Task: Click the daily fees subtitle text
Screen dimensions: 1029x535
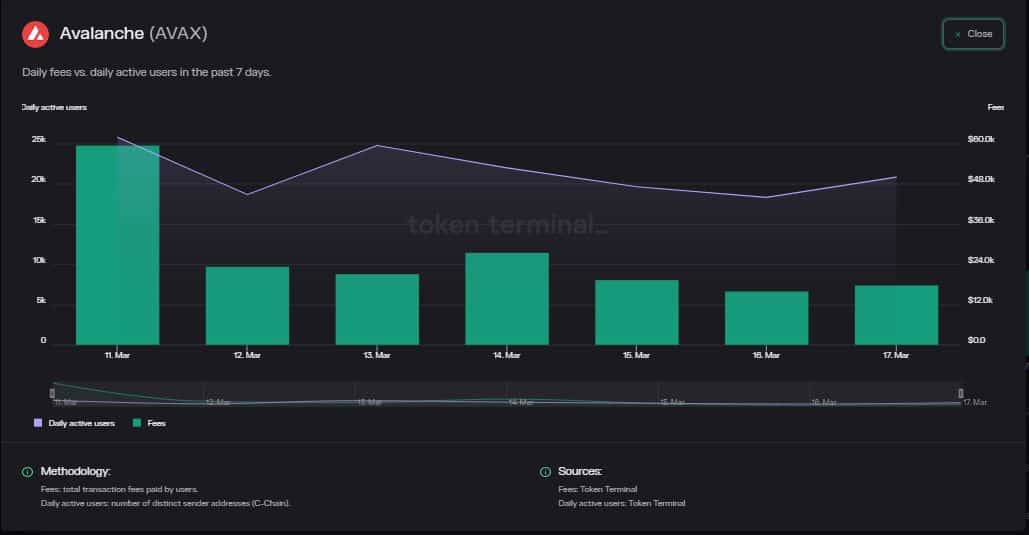Action: coord(146,72)
